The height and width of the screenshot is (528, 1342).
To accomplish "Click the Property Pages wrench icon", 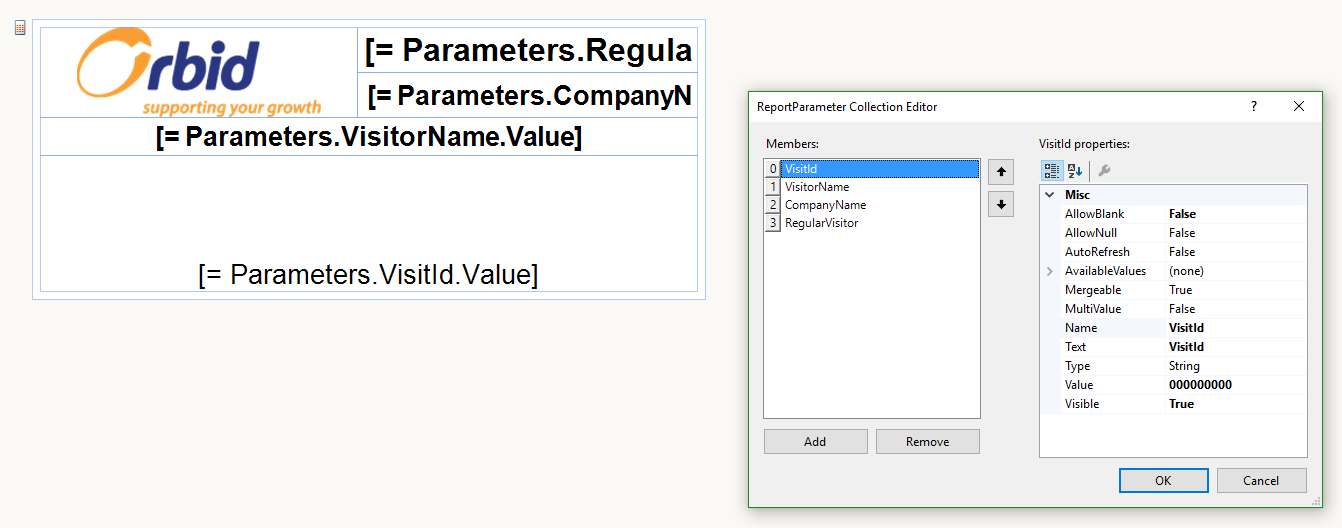I will point(1105,170).
